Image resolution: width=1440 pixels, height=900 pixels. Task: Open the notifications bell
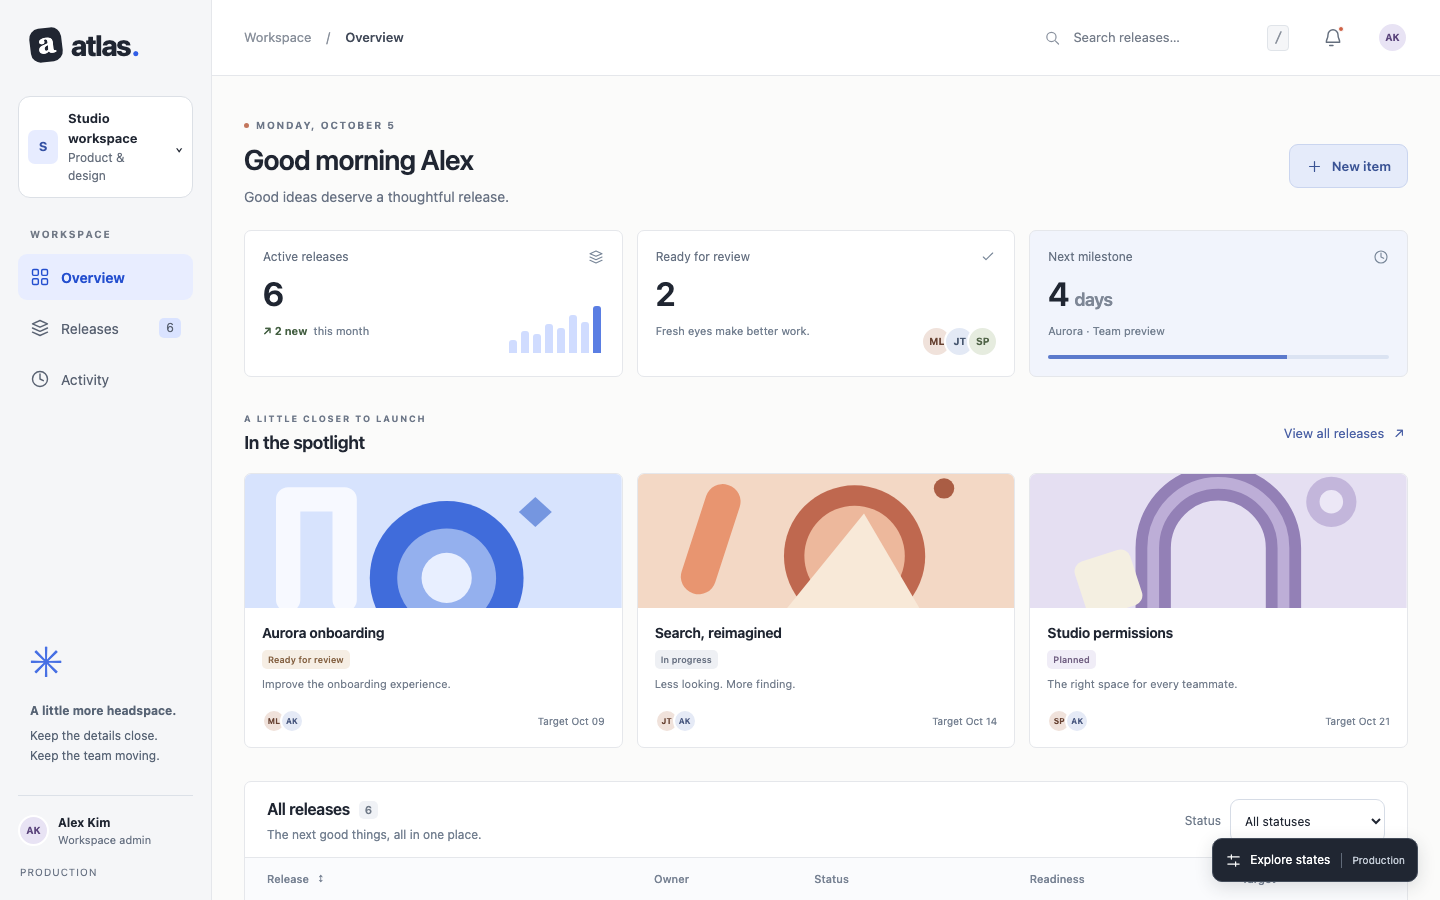coord(1333,38)
